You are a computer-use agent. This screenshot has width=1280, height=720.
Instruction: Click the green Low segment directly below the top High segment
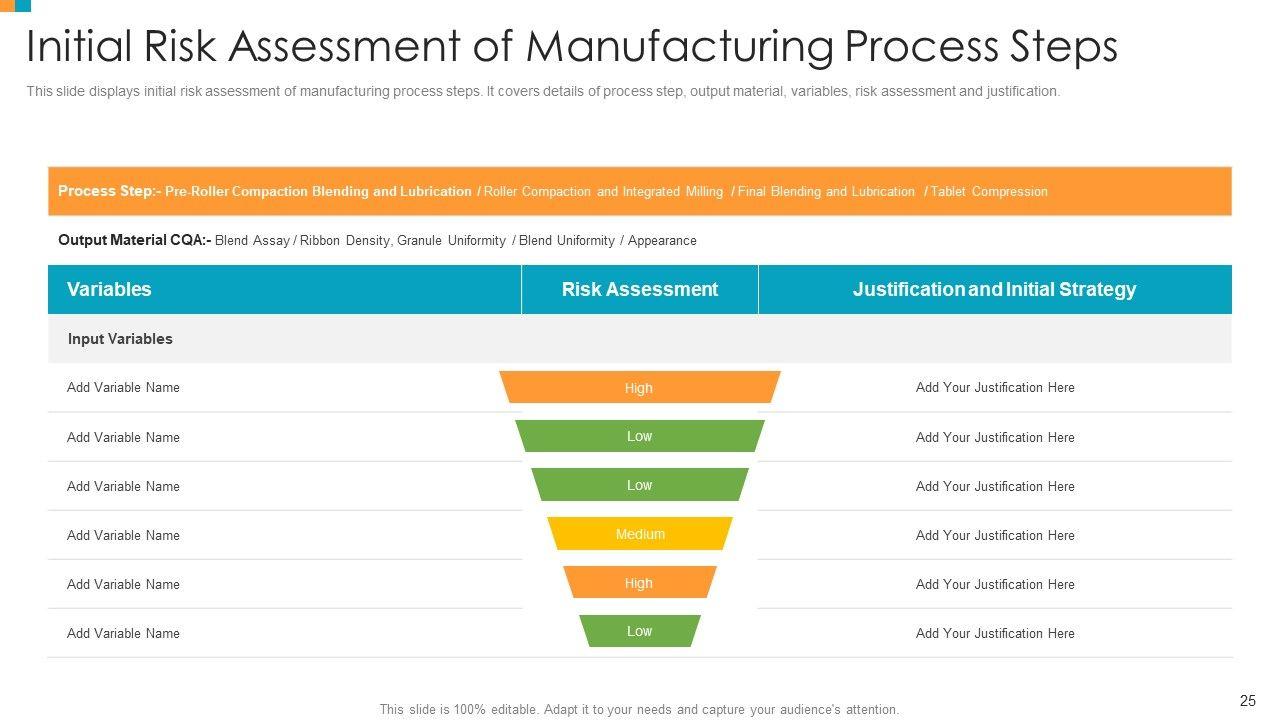click(639, 436)
